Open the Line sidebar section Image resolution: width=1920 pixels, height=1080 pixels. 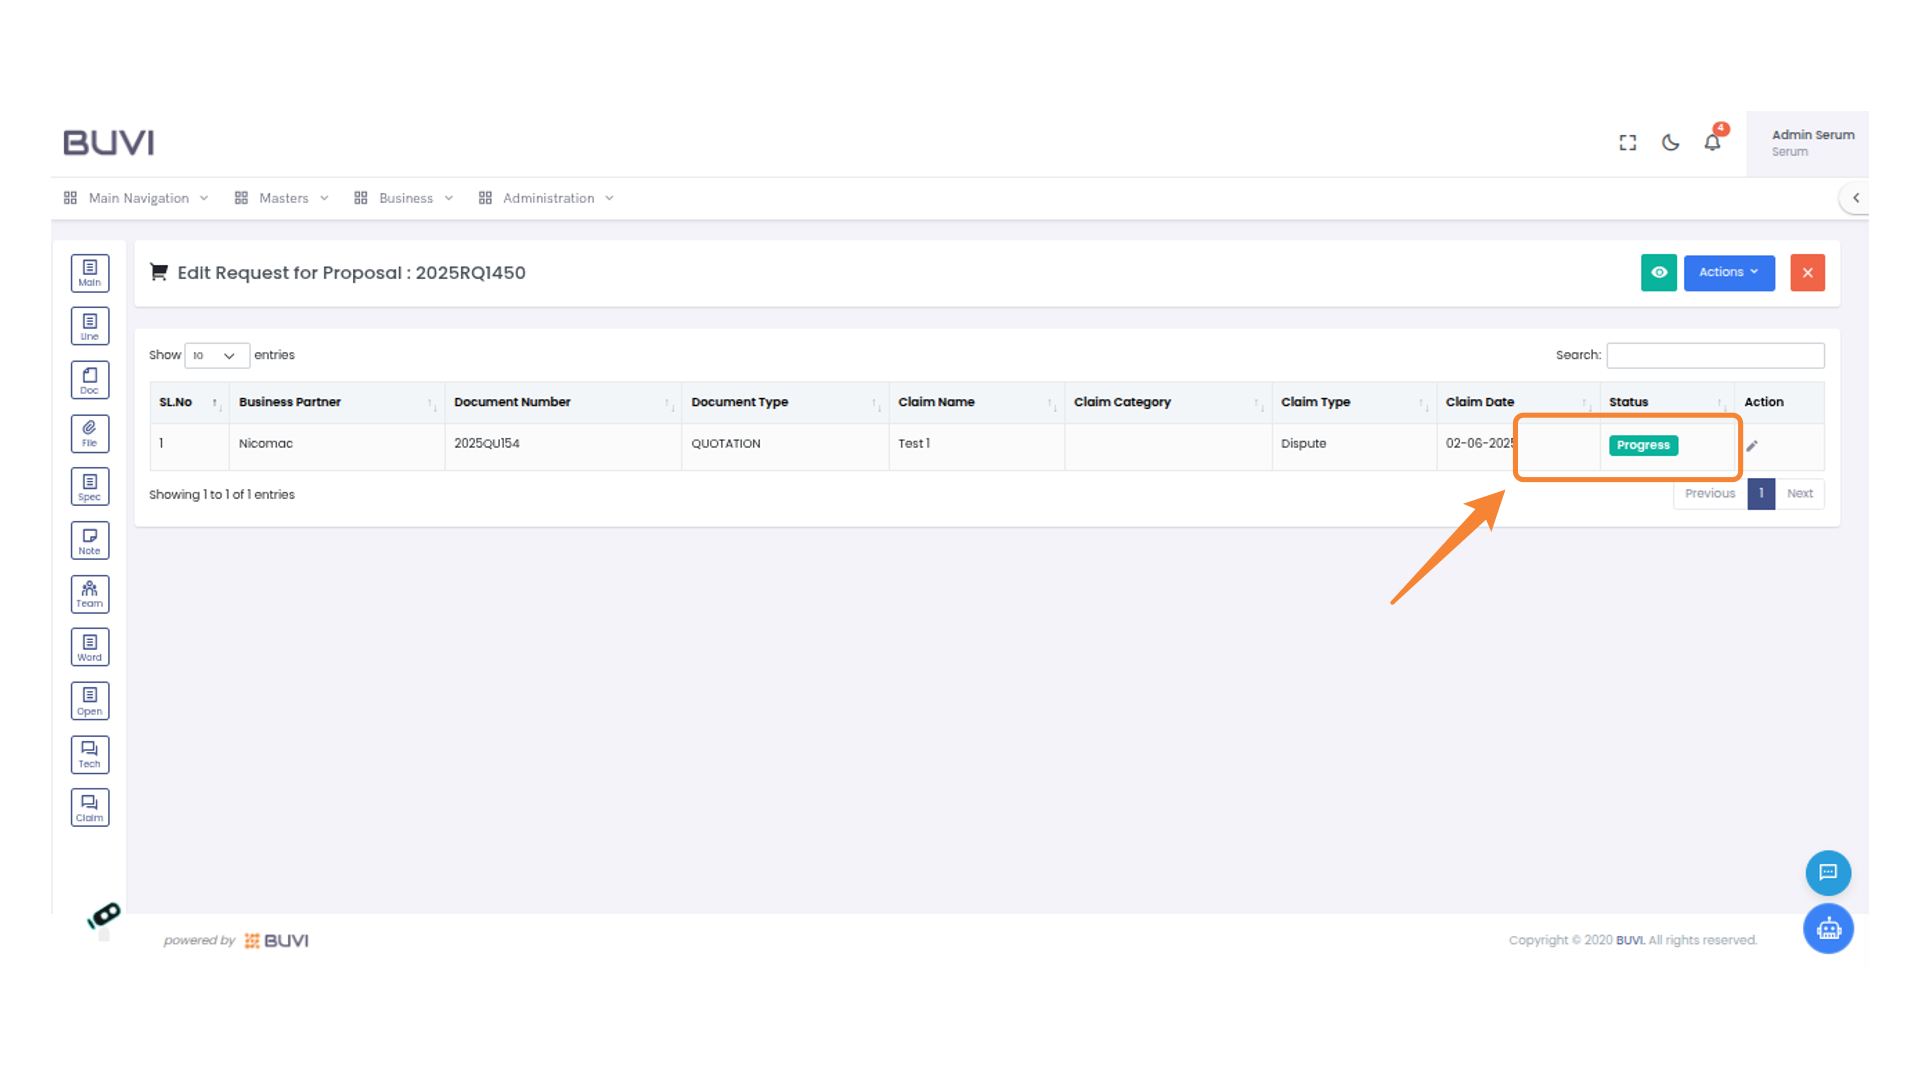[x=90, y=326]
